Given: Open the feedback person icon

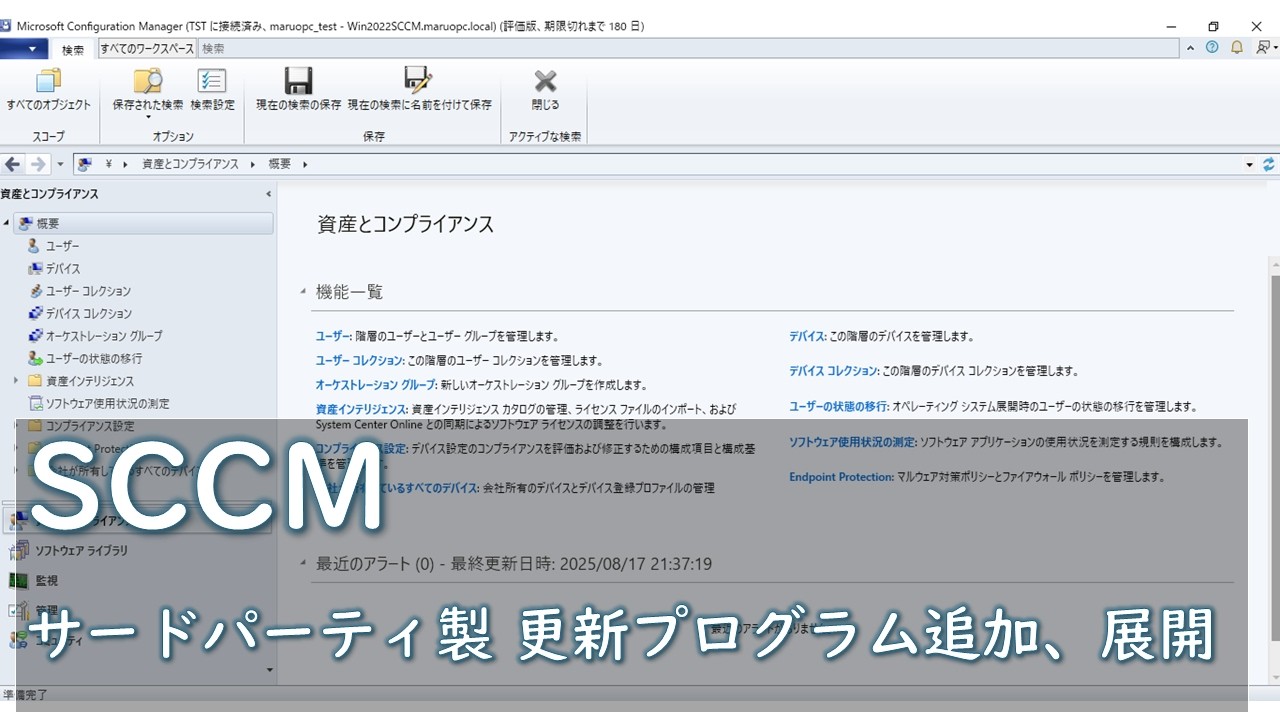Looking at the screenshot, I should pyautogui.click(x=1265, y=47).
